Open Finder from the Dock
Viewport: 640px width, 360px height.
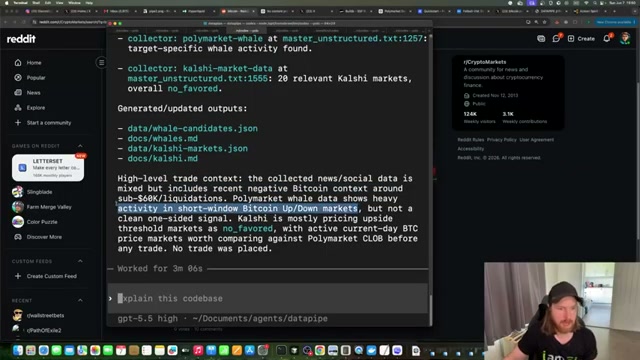[x=18, y=350]
